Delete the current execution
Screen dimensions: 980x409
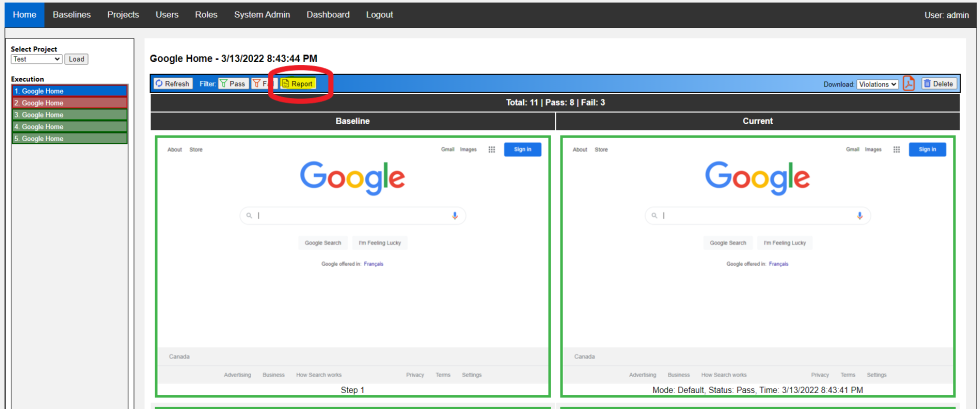click(x=938, y=84)
